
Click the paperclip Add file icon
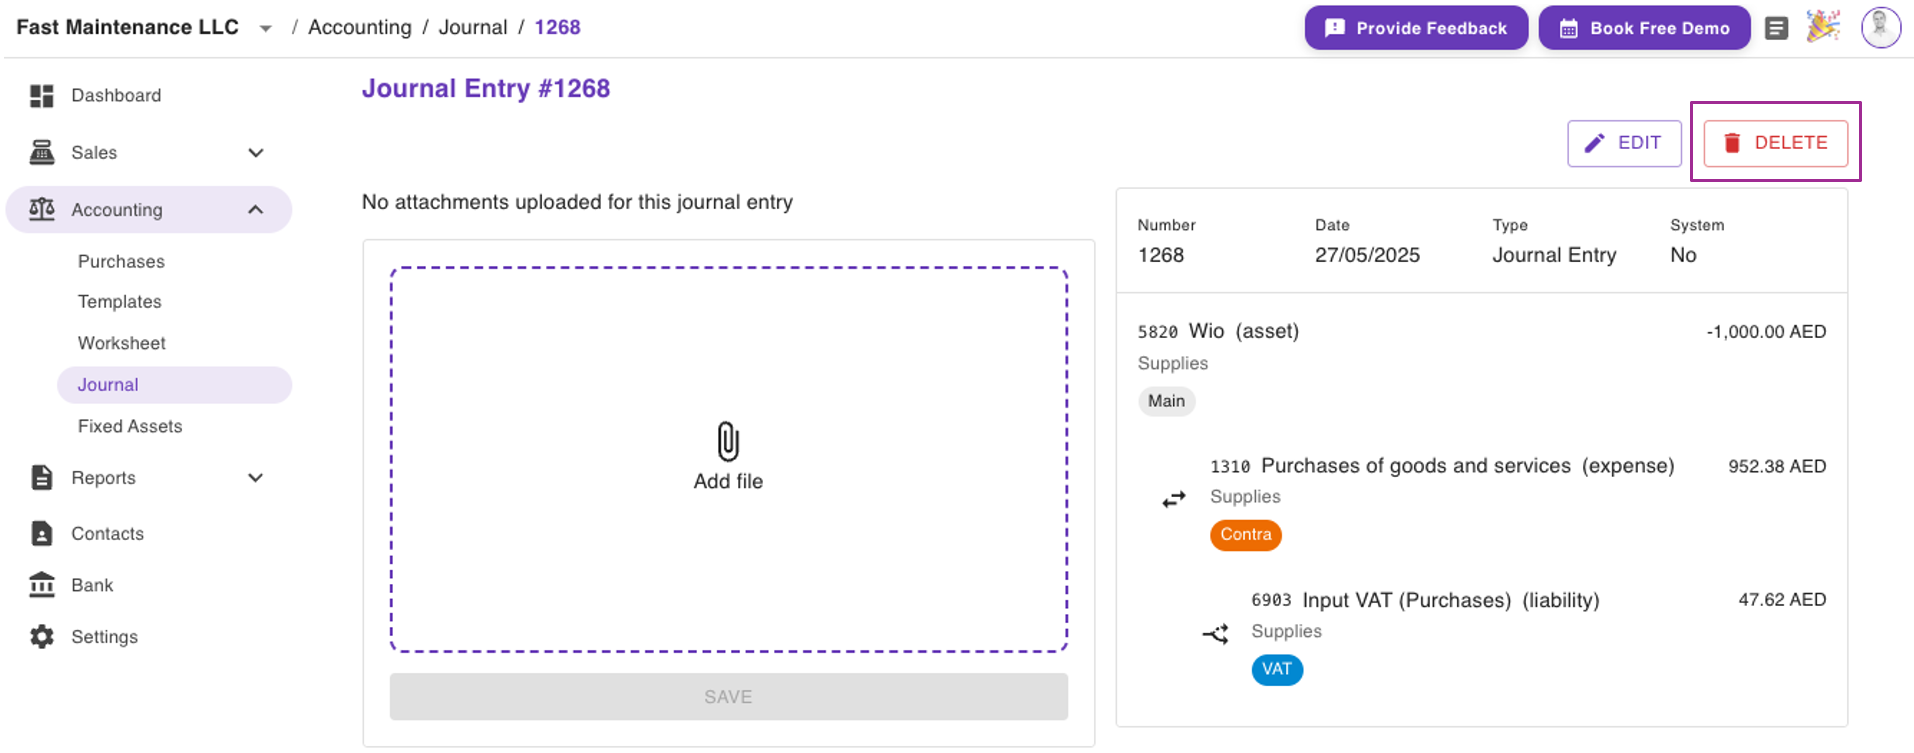click(728, 442)
